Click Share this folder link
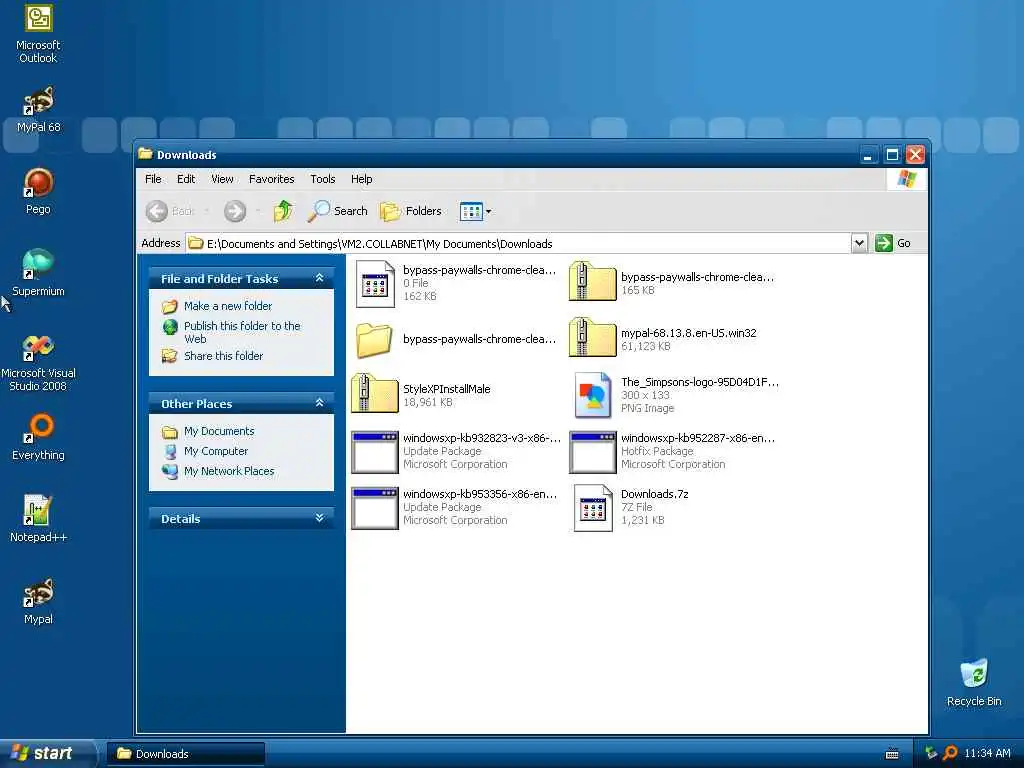The width and height of the screenshot is (1024, 768). pyautogui.click(x=223, y=356)
